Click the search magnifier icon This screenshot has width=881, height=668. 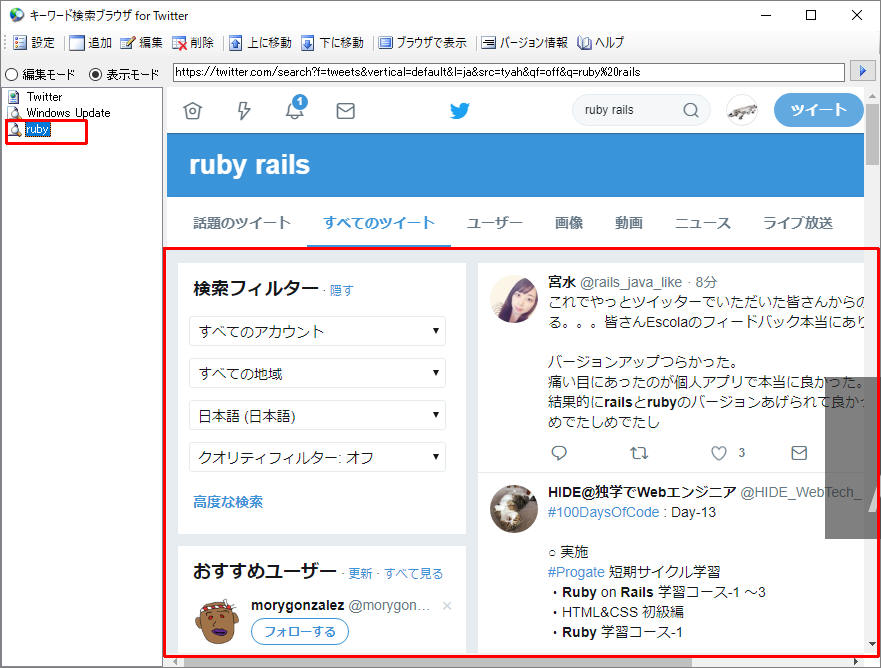click(691, 110)
